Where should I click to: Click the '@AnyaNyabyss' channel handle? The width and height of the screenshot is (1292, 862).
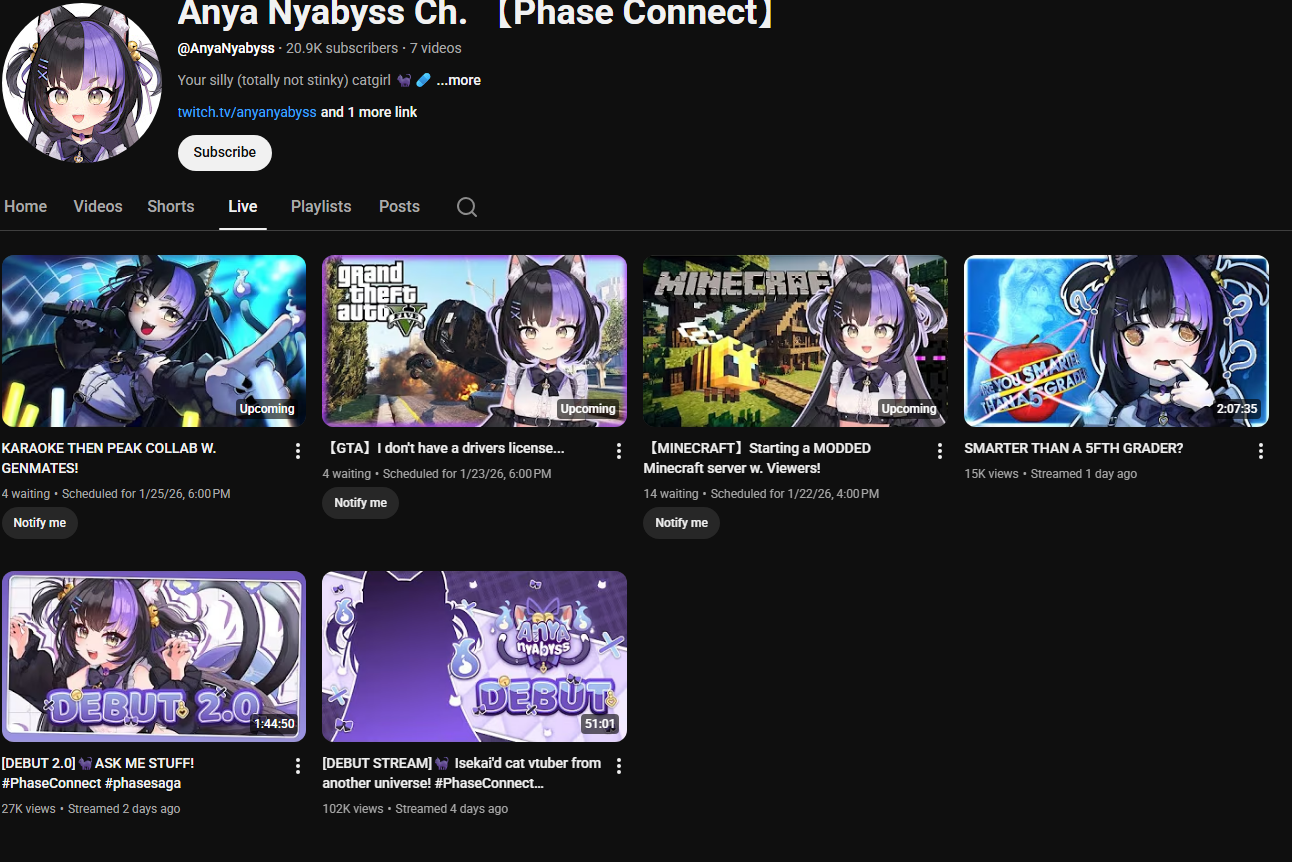[x=226, y=48]
